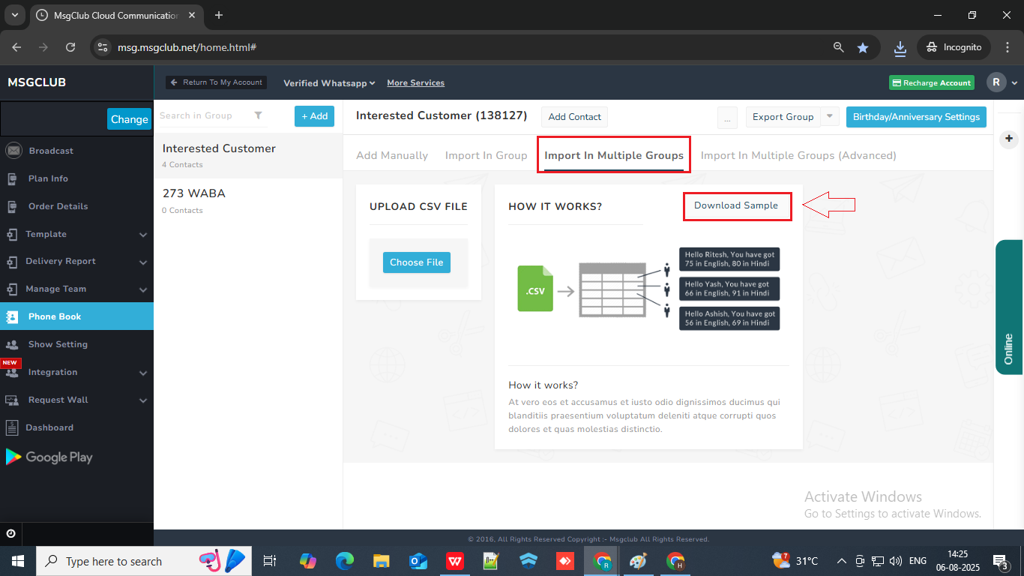Switch to the Add Manually tab
1024x576 pixels.
(392, 155)
